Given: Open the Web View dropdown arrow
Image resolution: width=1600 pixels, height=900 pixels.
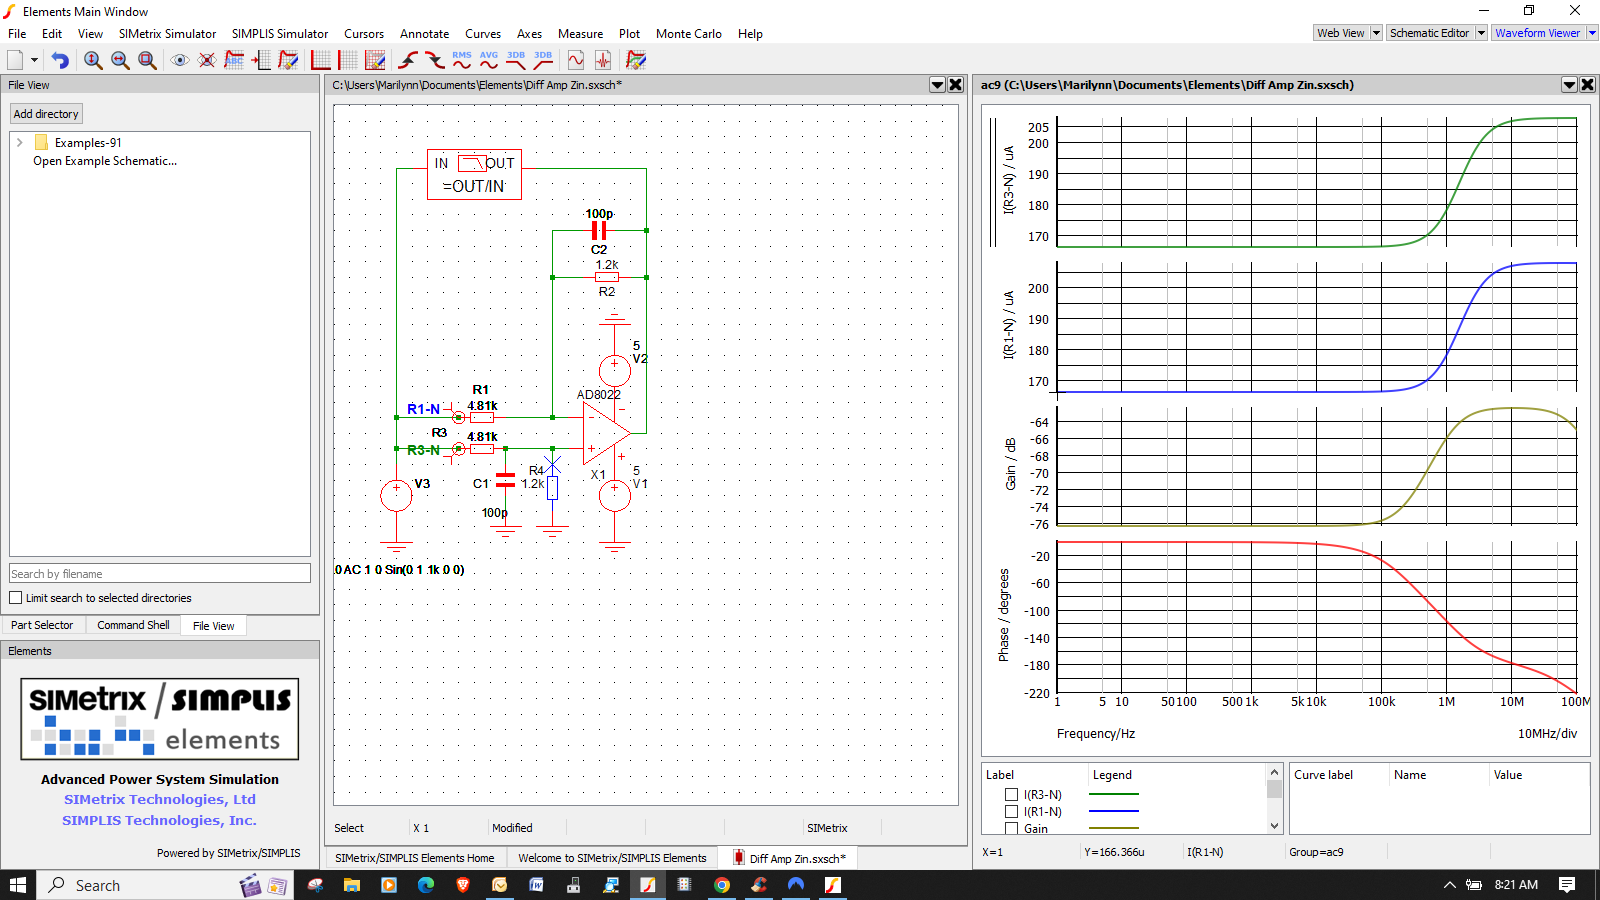Looking at the screenshot, I should tap(1376, 33).
